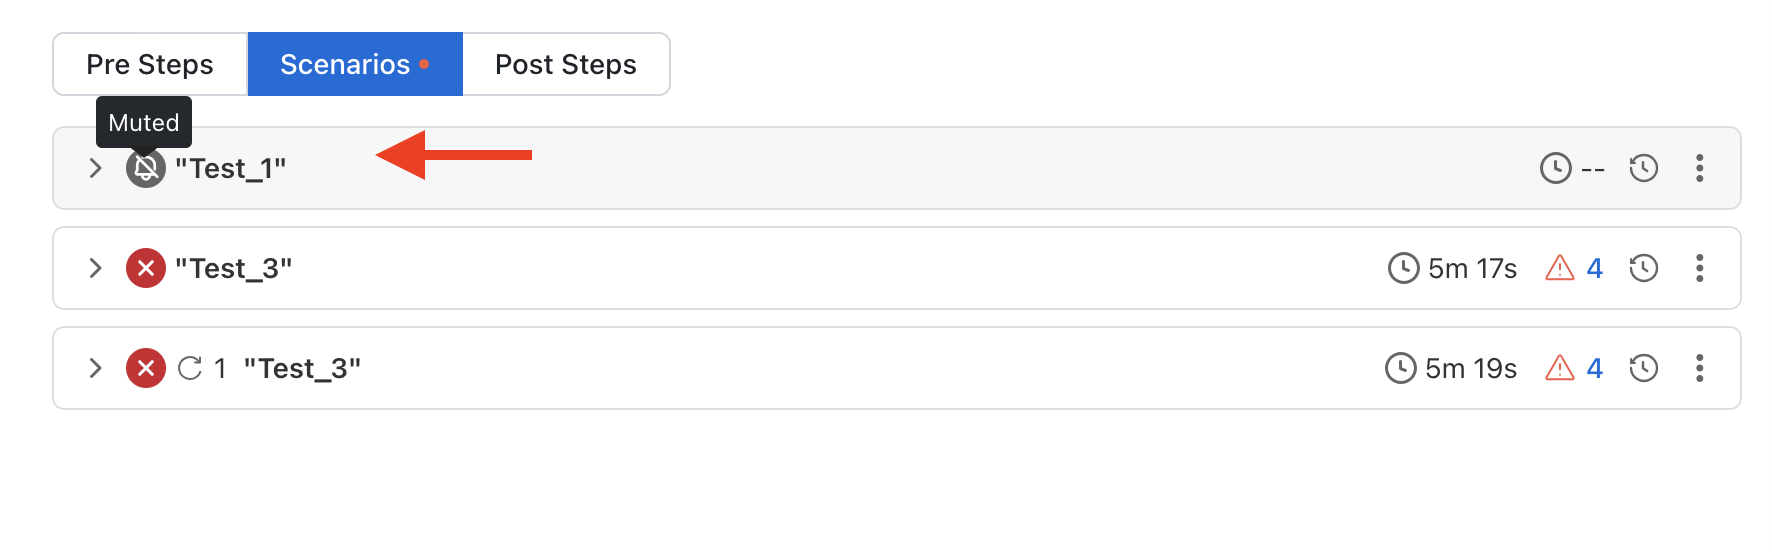Screen dimensions: 1772x556
Task: Expand the retried Test_3 scenario
Action: click(x=95, y=368)
